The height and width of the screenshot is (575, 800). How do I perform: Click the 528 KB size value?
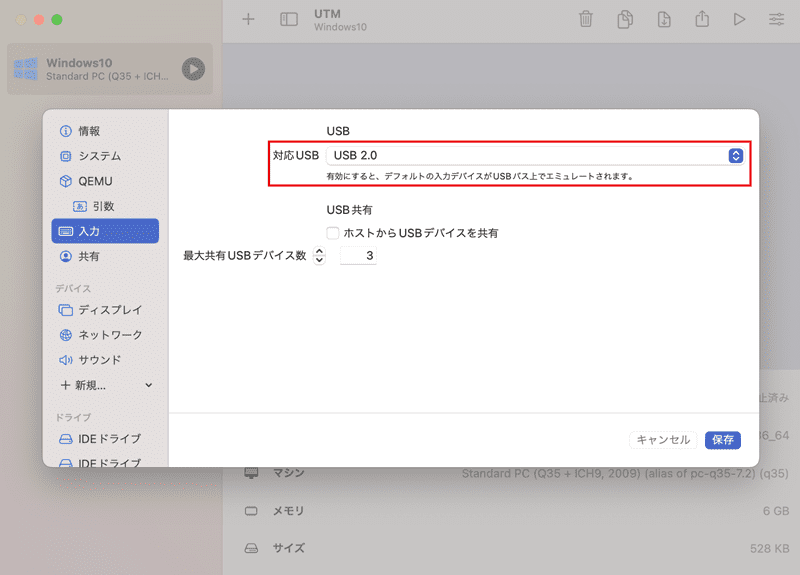click(x=769, y=548)
